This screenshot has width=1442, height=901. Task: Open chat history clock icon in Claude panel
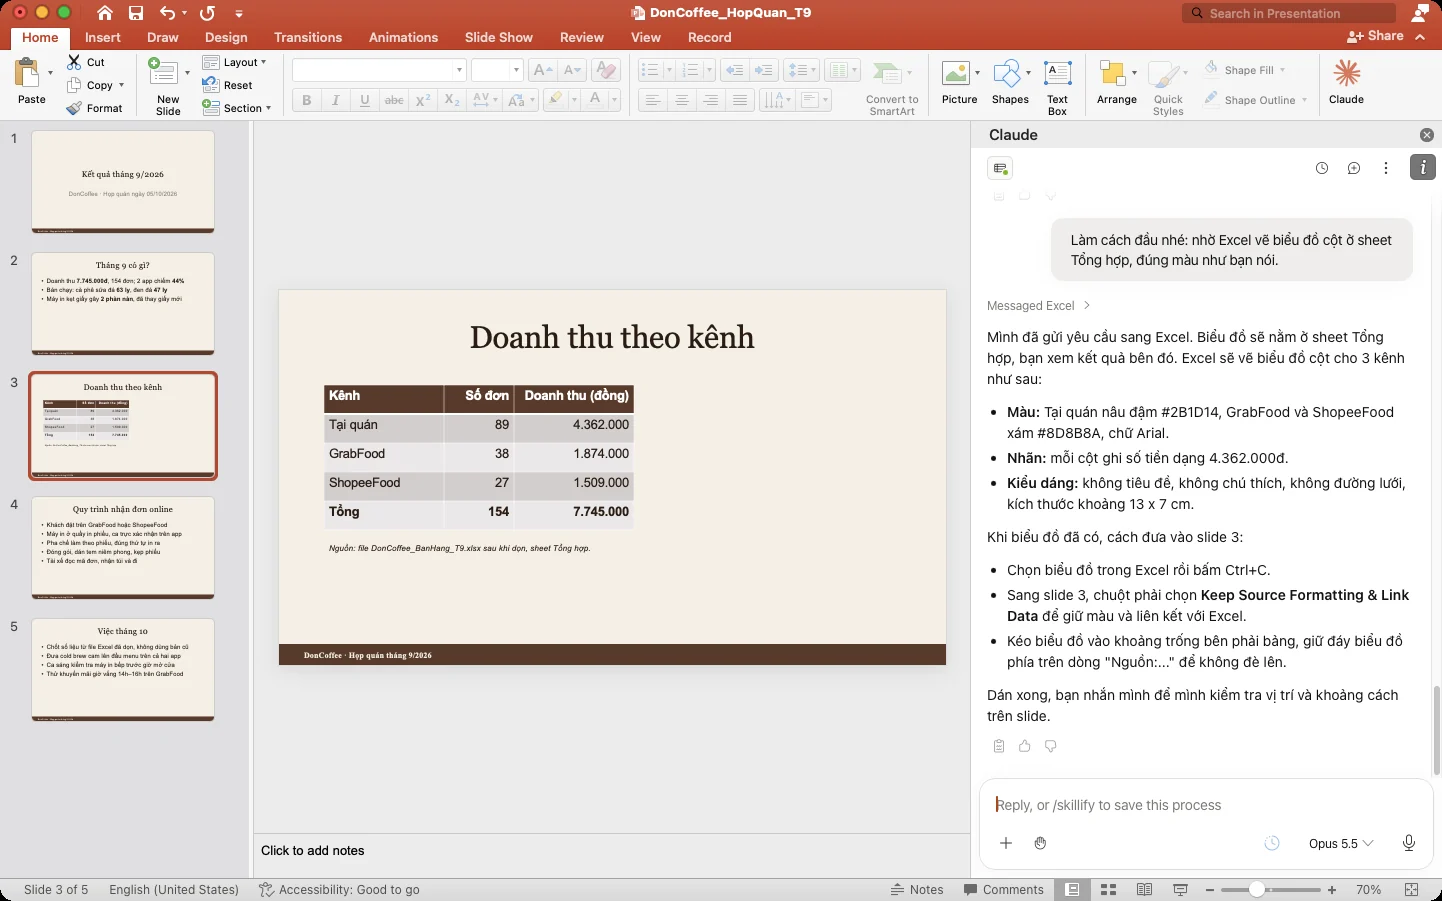point(1322,168)
